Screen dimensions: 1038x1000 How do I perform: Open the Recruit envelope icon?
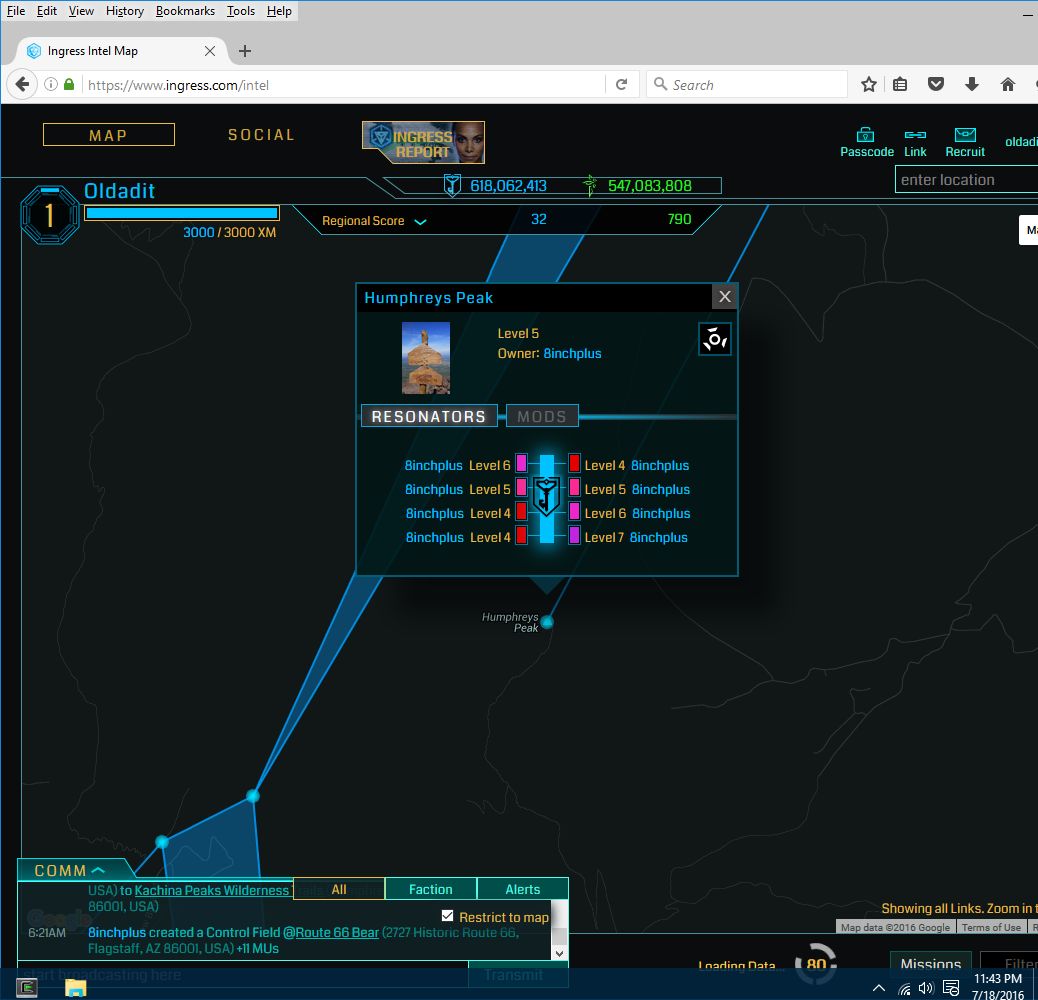pos(965,135)
